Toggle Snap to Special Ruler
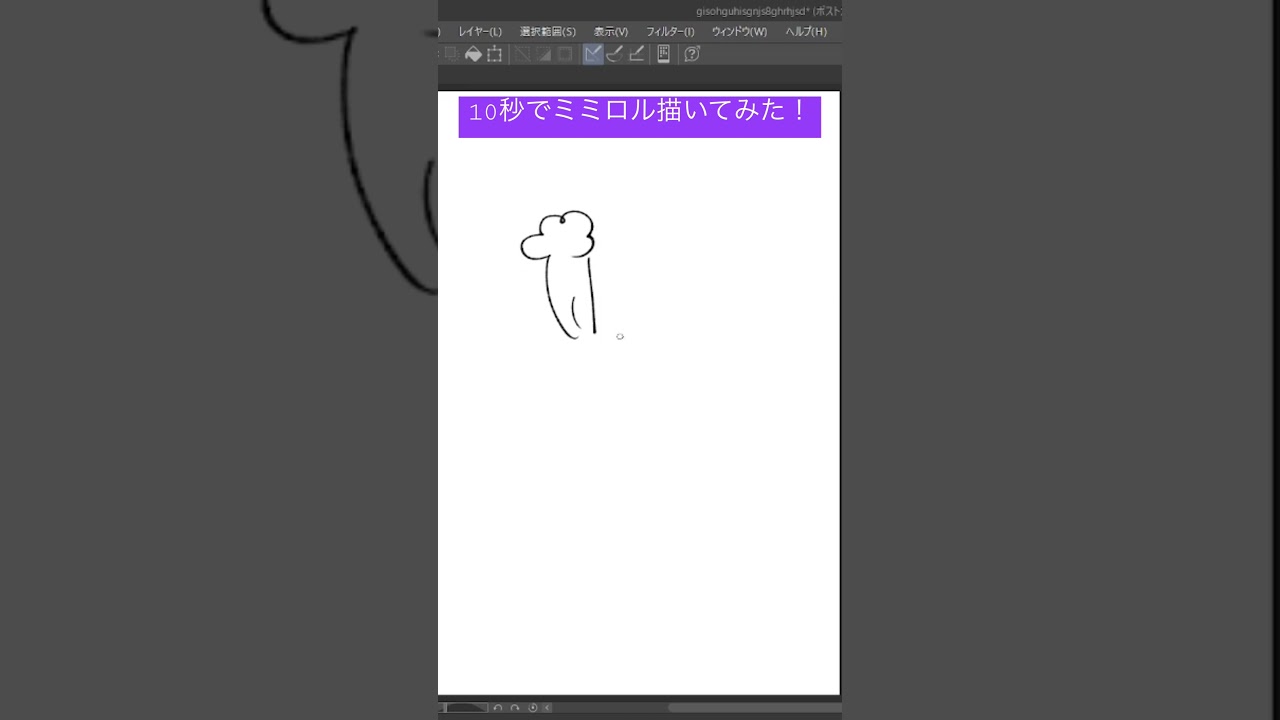This screenshot has height=720, width=1280. 615,54
